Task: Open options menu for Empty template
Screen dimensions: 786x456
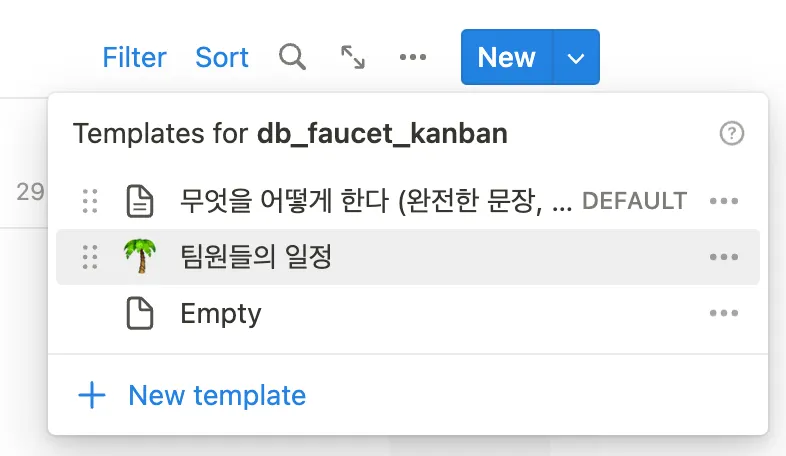Action: pos(723,313)
